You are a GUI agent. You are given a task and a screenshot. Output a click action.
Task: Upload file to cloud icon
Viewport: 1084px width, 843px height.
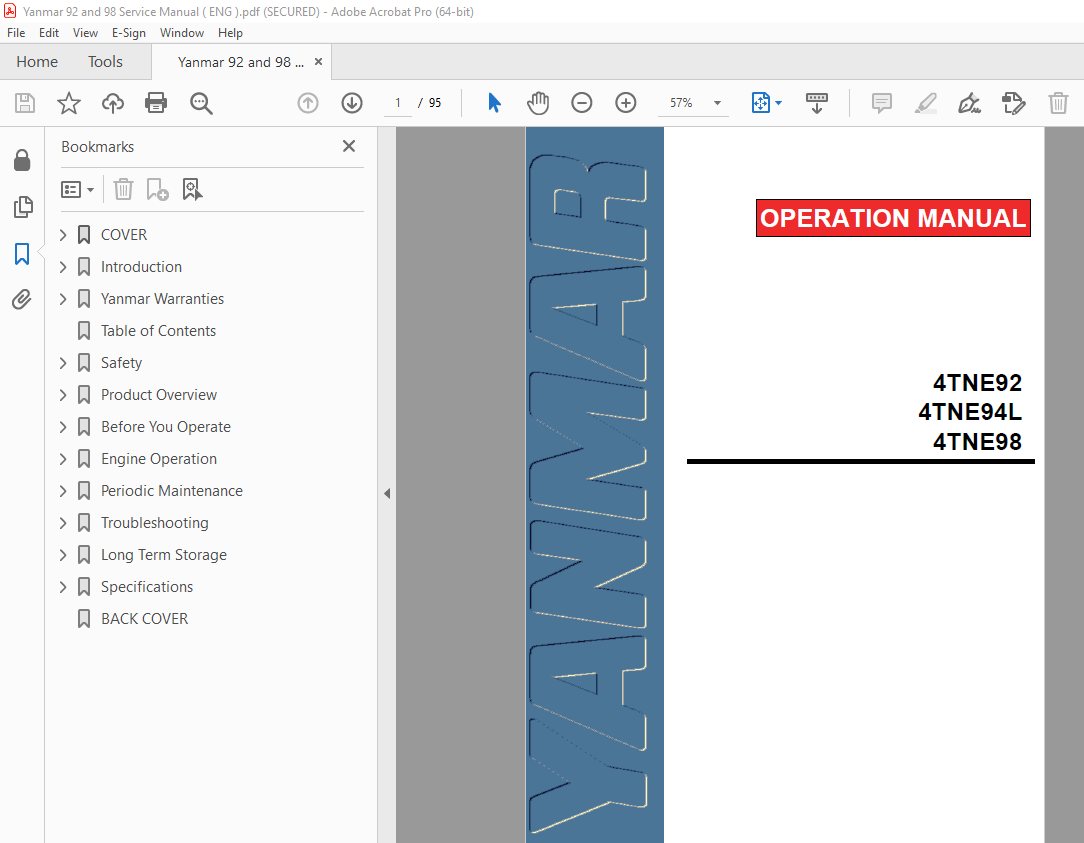tap(113, 103)
